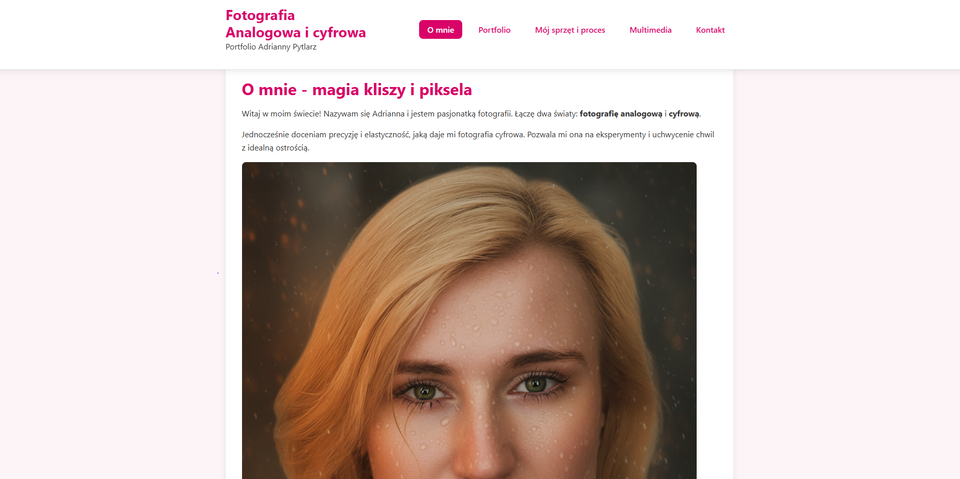This screenshot has width=960, height=479.
Task: Click the paragraph starting Witaj w moim świecie
Action: click(471, 113)
